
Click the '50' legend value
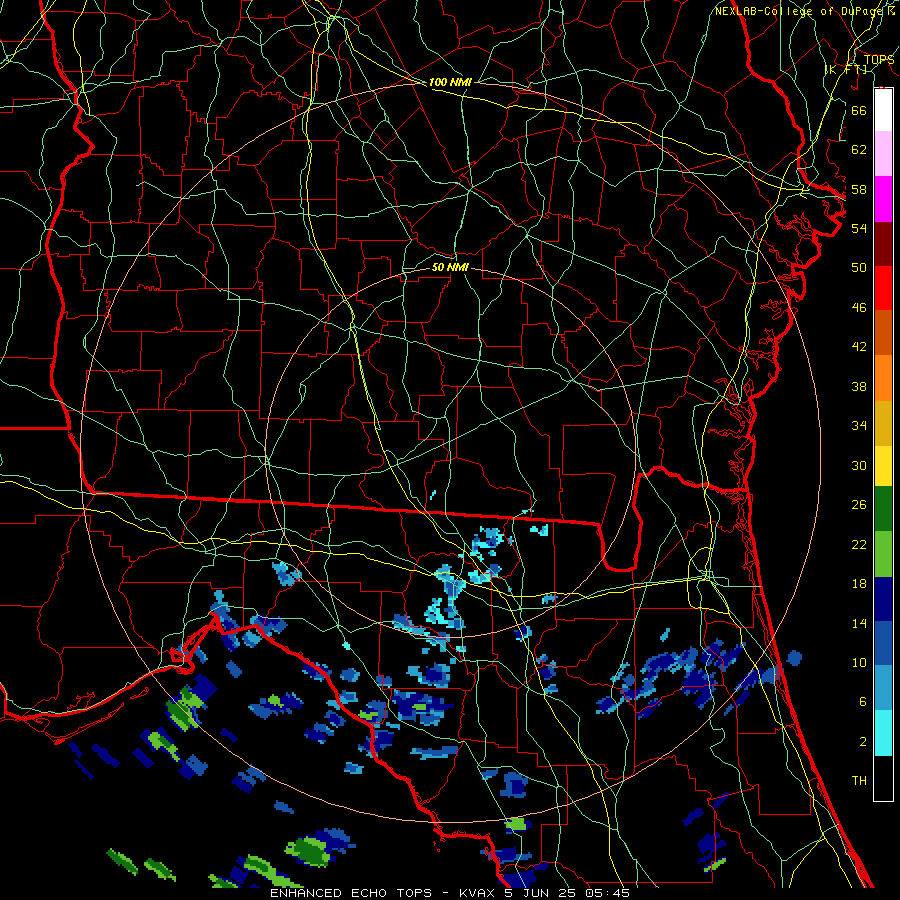[x=859, y=267]
